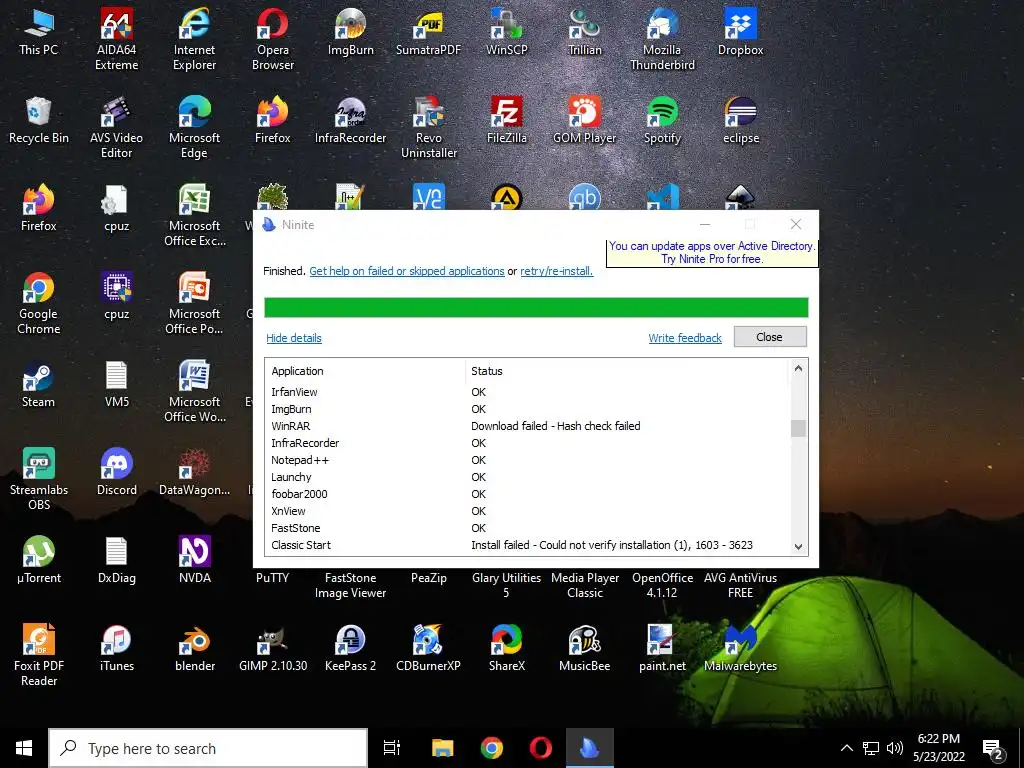Open 'Get help on failed or skipped applications' link

407,271
